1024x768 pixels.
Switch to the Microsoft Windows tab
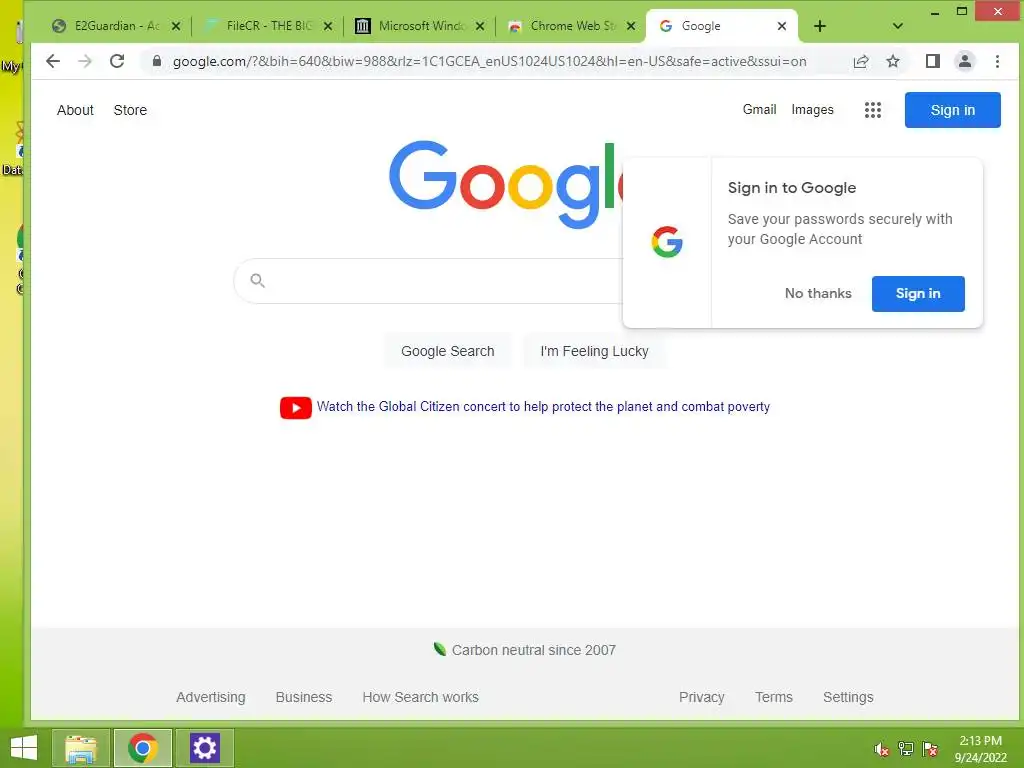tap(418, 26)
